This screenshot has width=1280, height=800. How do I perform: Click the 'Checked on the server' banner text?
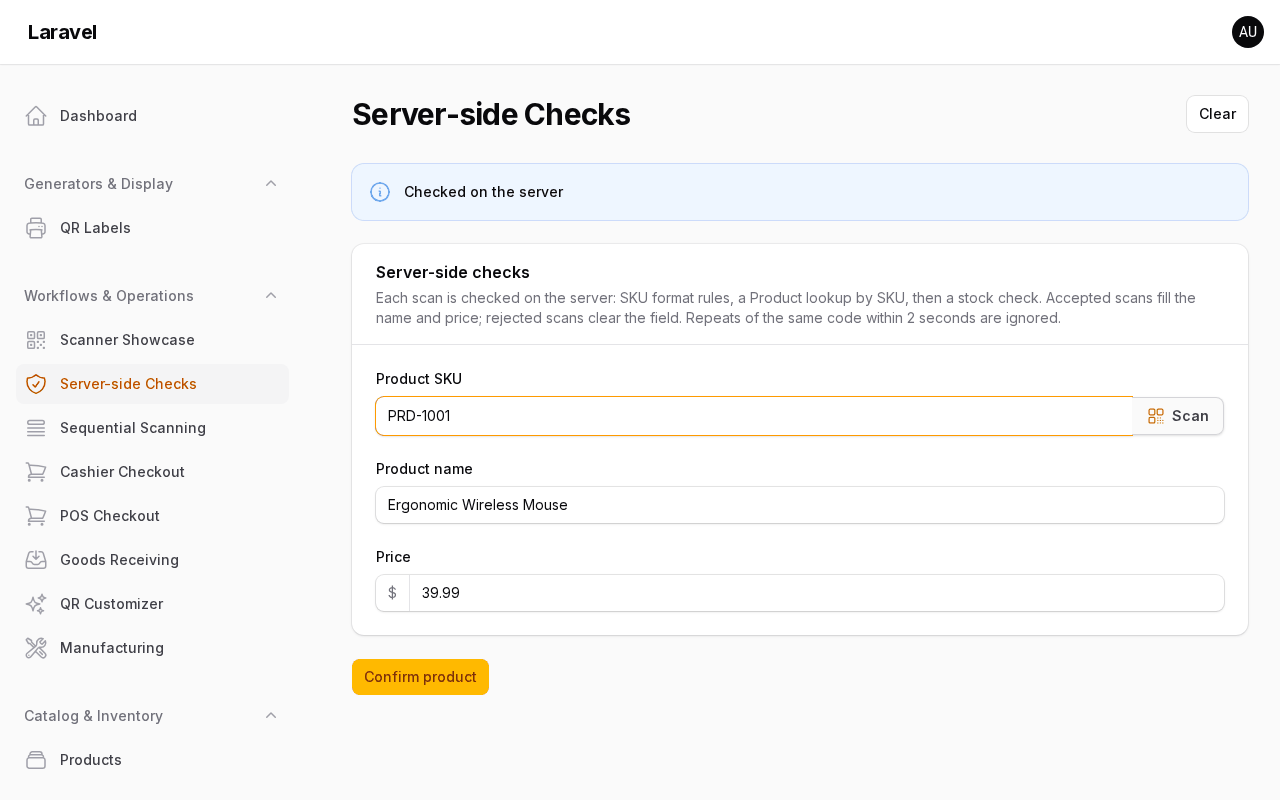(x=483, y=192)
